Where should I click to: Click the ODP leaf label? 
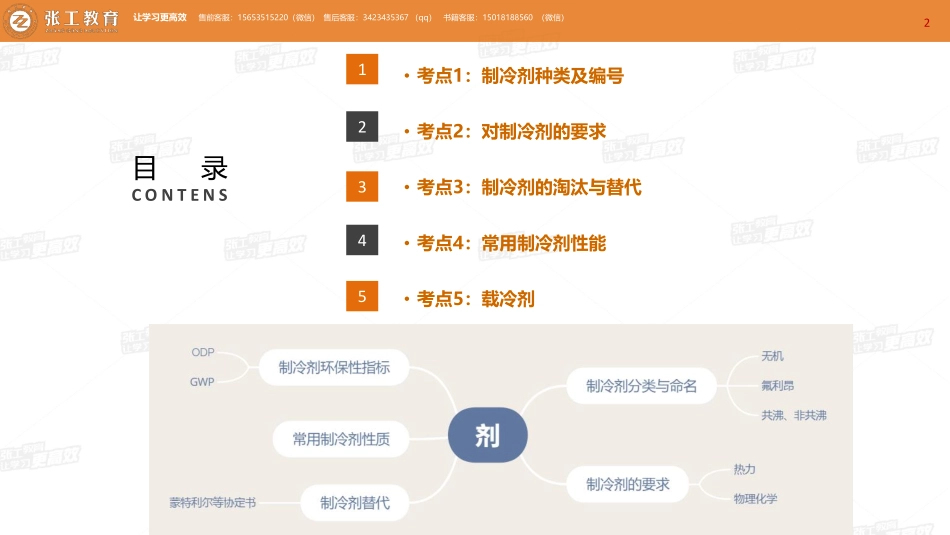click(x=203, y=353)
